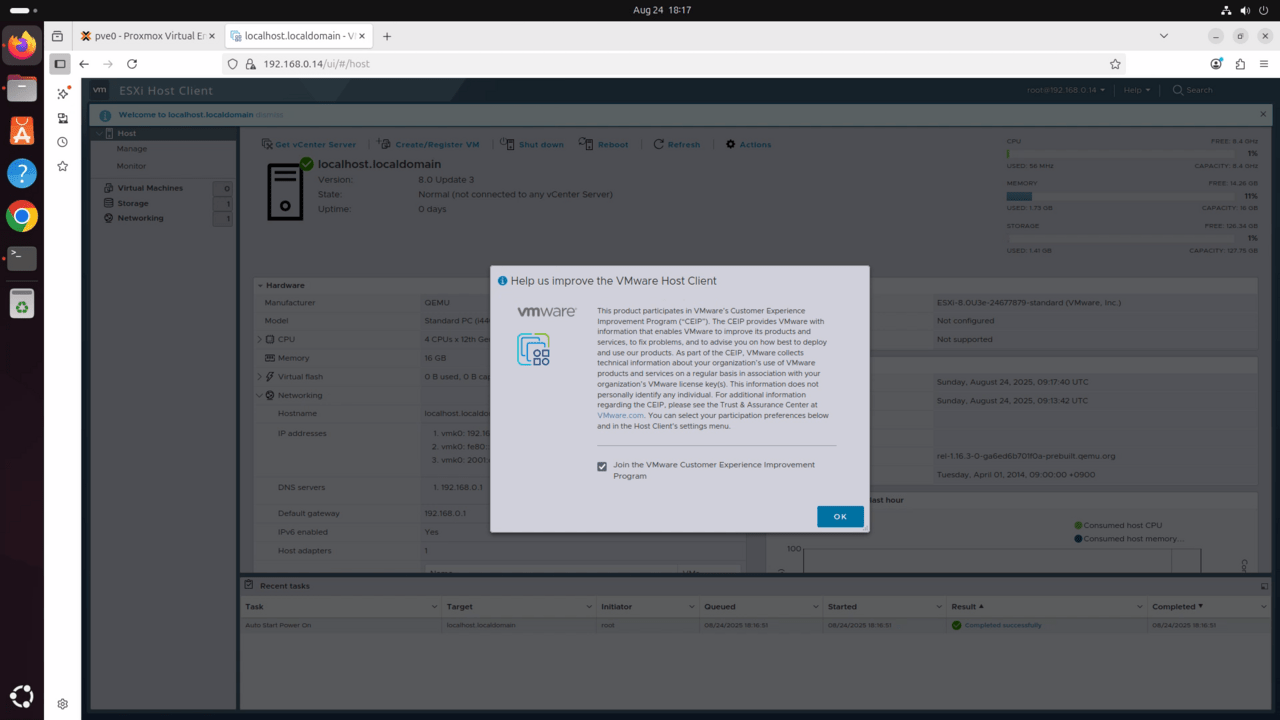Click the Completed successfully result link
Screen dimensions: 1280x720
(x=1003, y=625)
